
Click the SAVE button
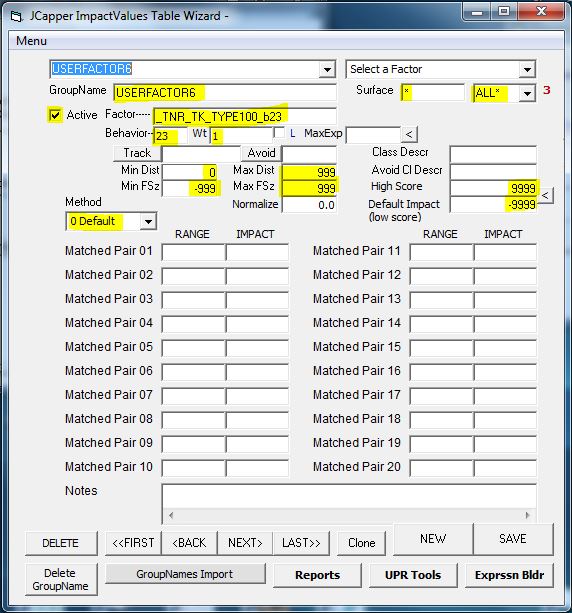[513, 539]
